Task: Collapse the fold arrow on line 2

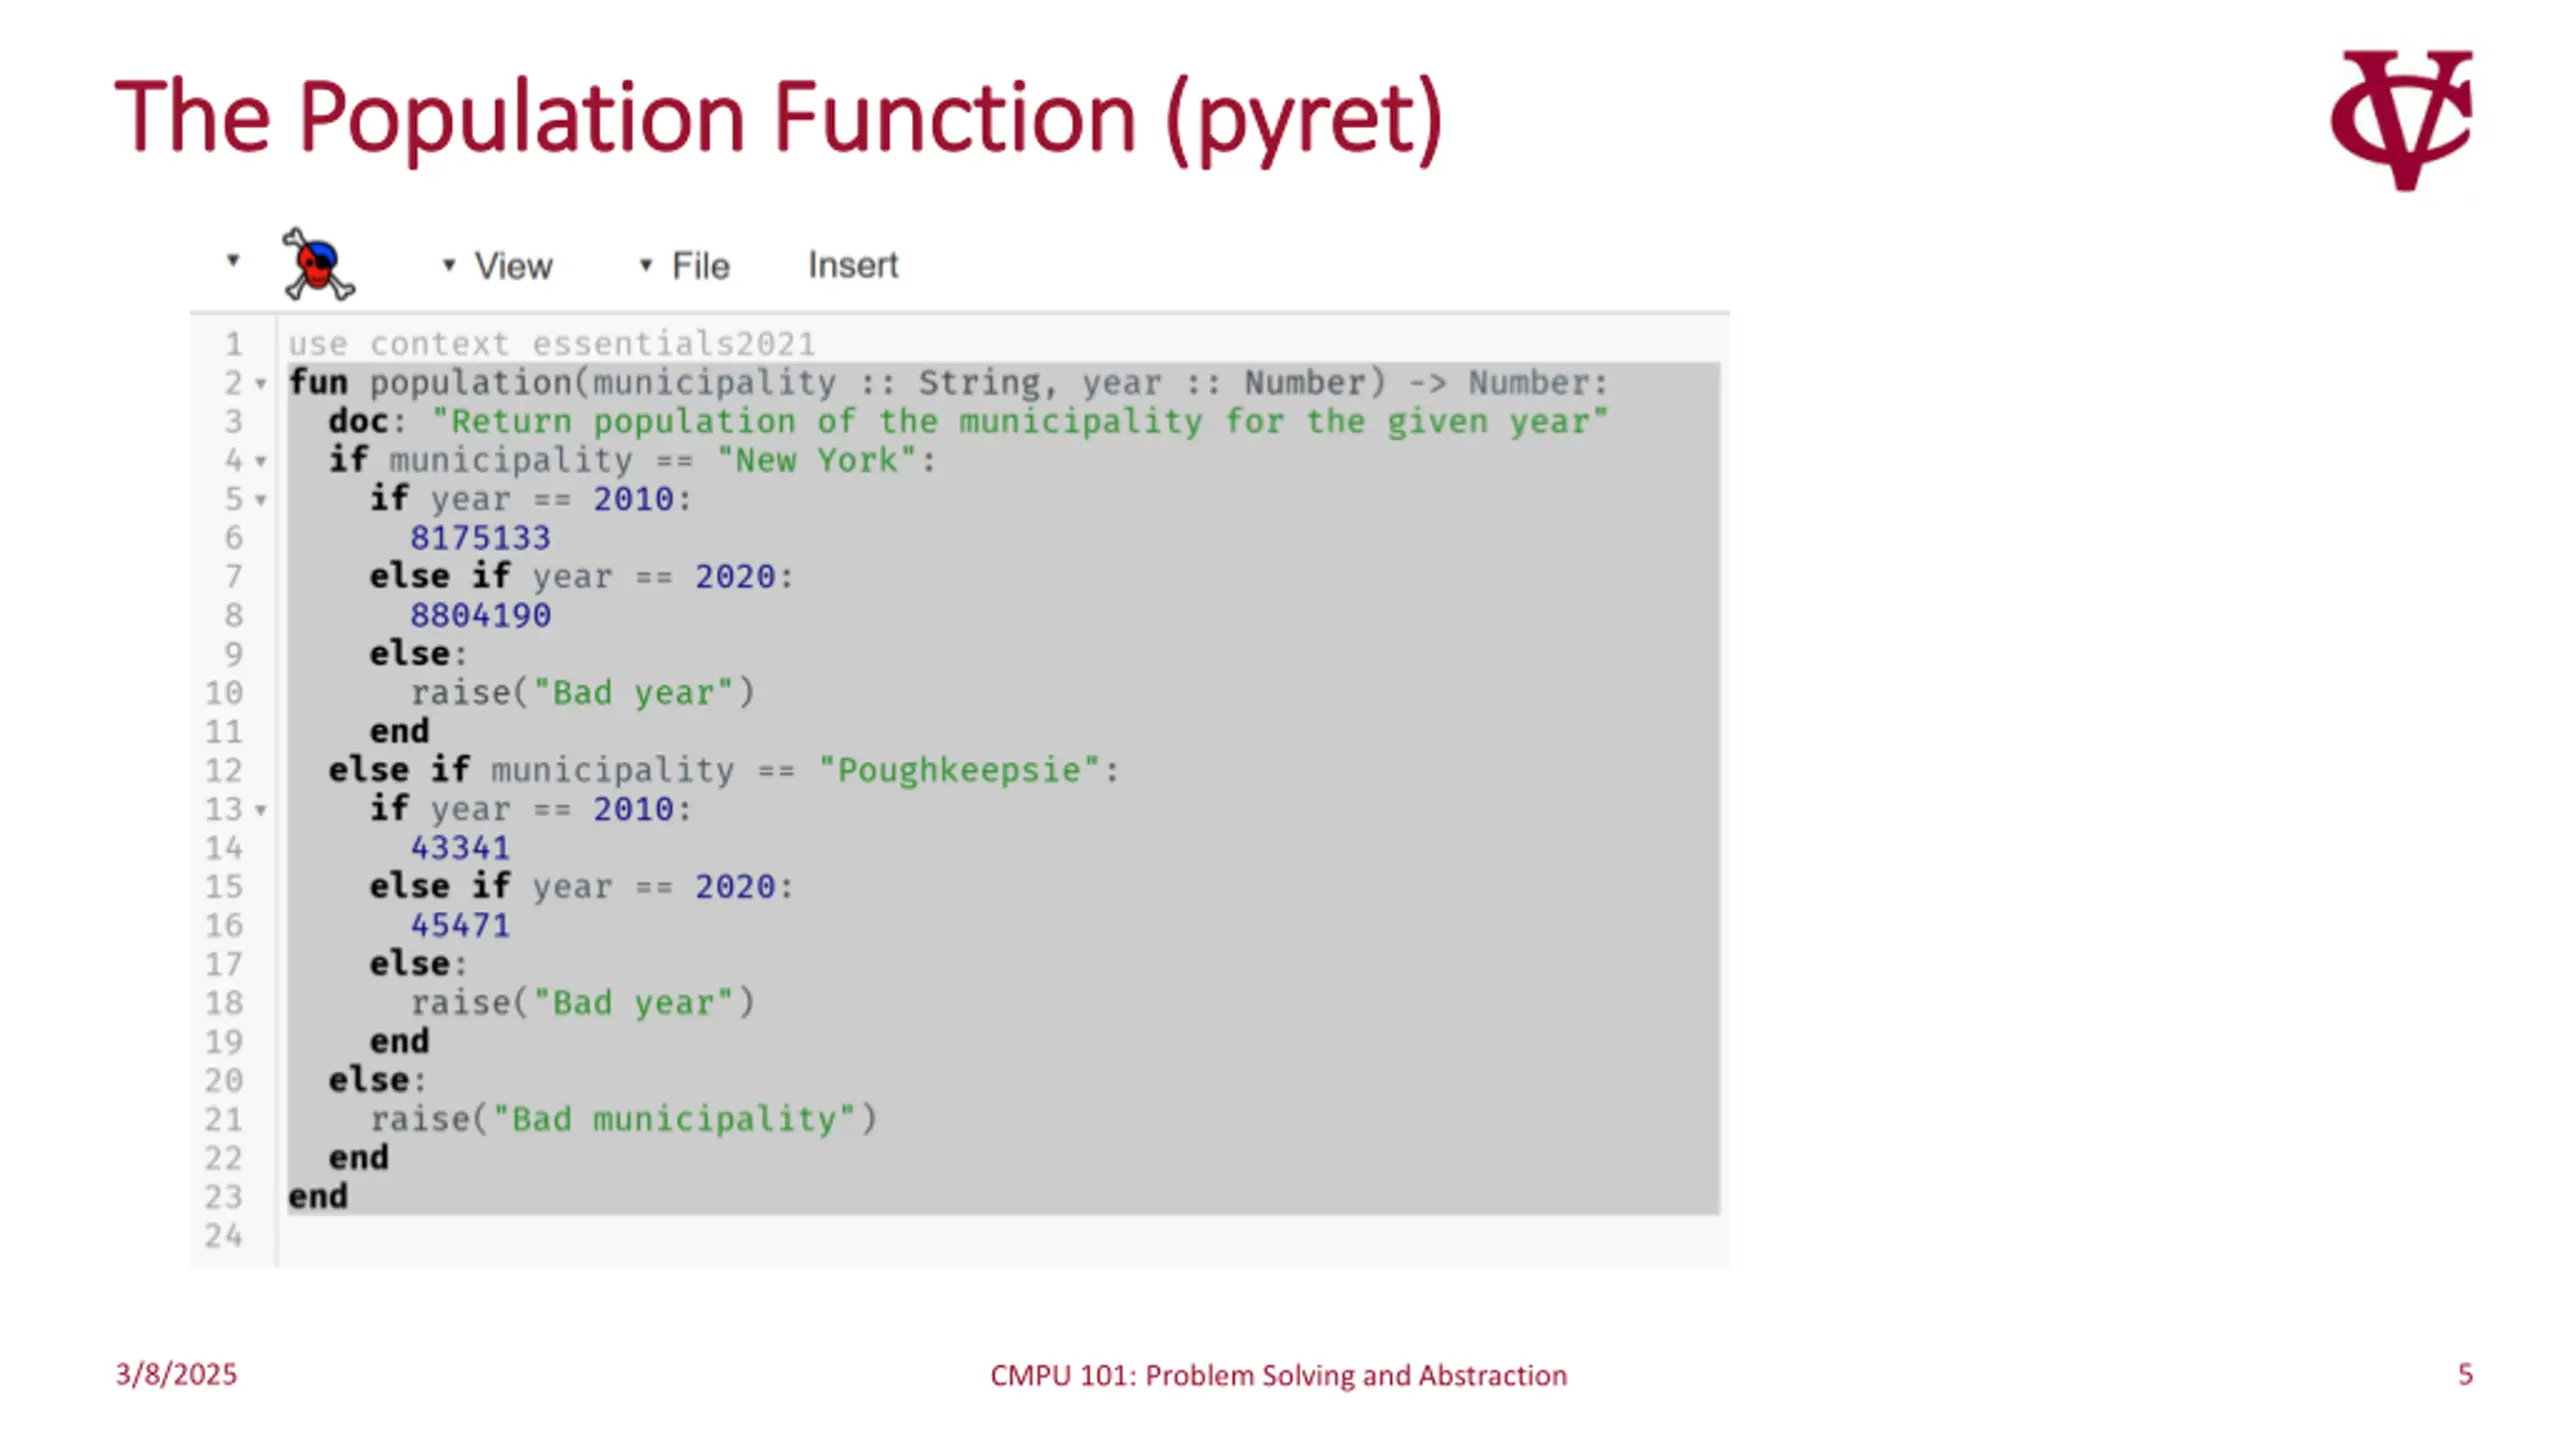Action: click(x=261, y=384)
